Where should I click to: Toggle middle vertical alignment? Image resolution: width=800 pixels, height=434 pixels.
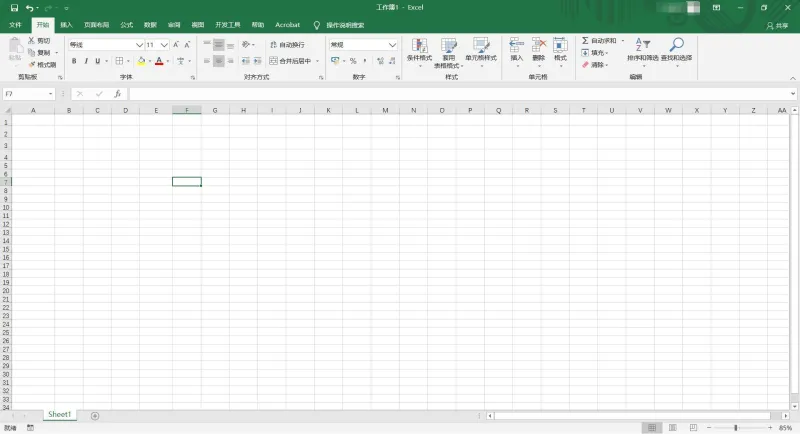(x=218, y=45)
